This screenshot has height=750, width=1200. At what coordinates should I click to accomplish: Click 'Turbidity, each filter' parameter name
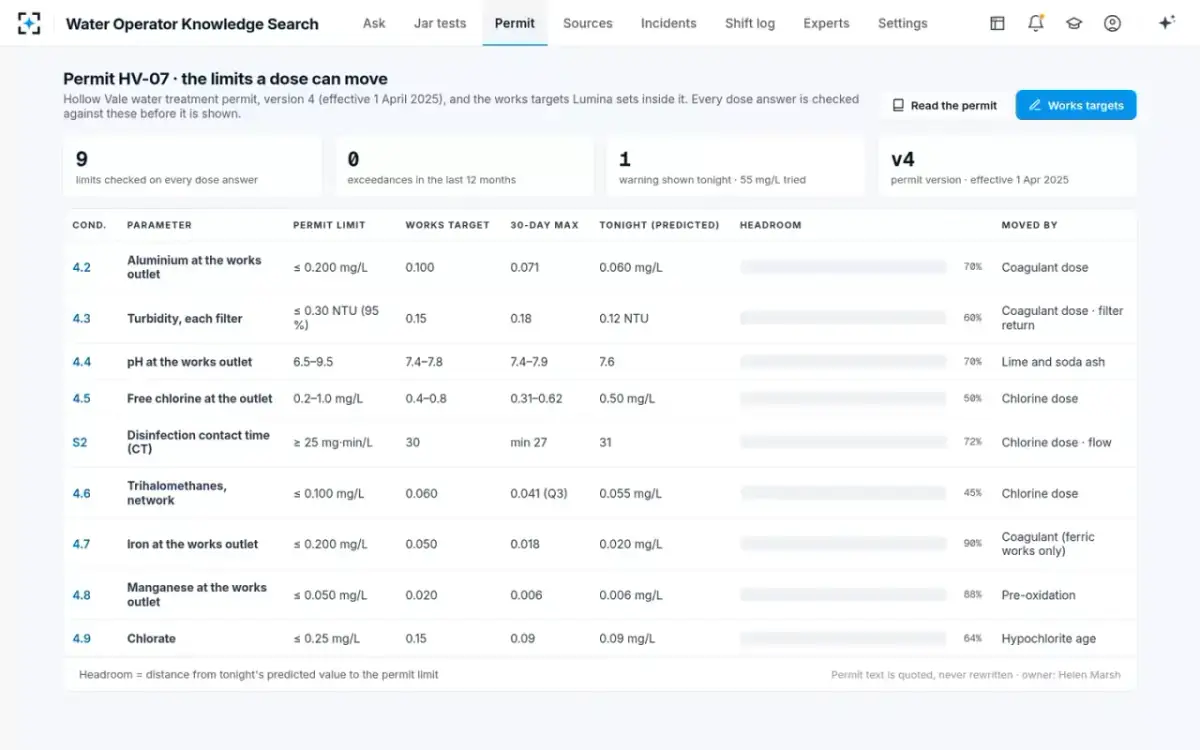point(185,318)
